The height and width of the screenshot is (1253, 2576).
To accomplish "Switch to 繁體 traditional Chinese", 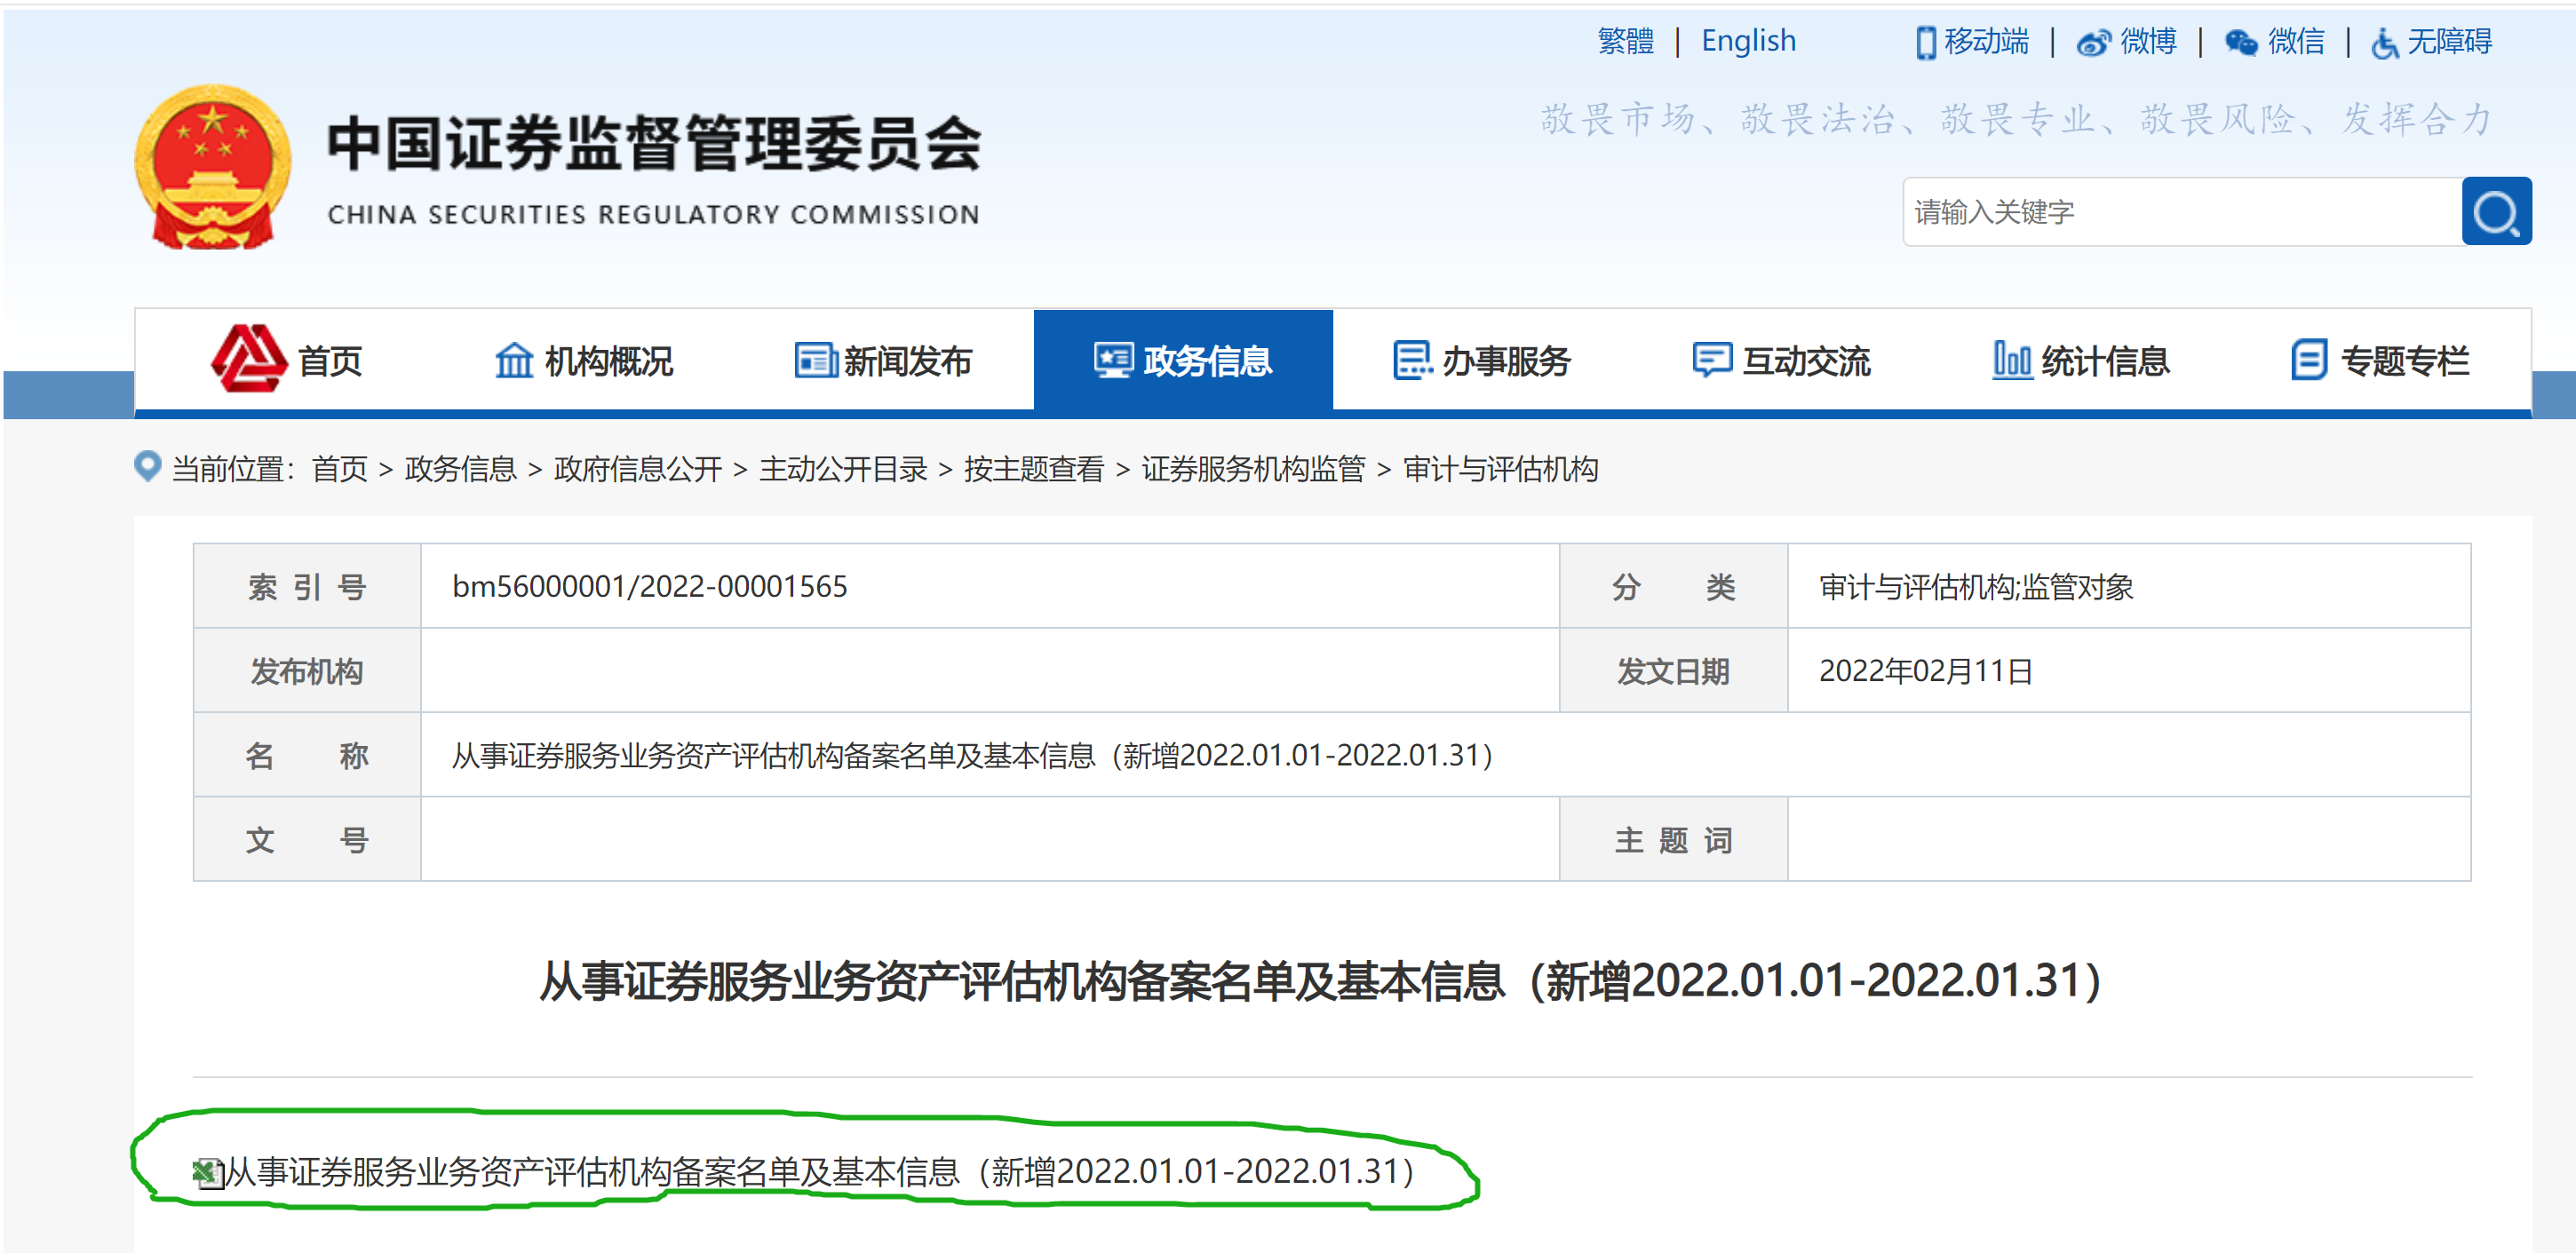I will (x=1626, y=41).
